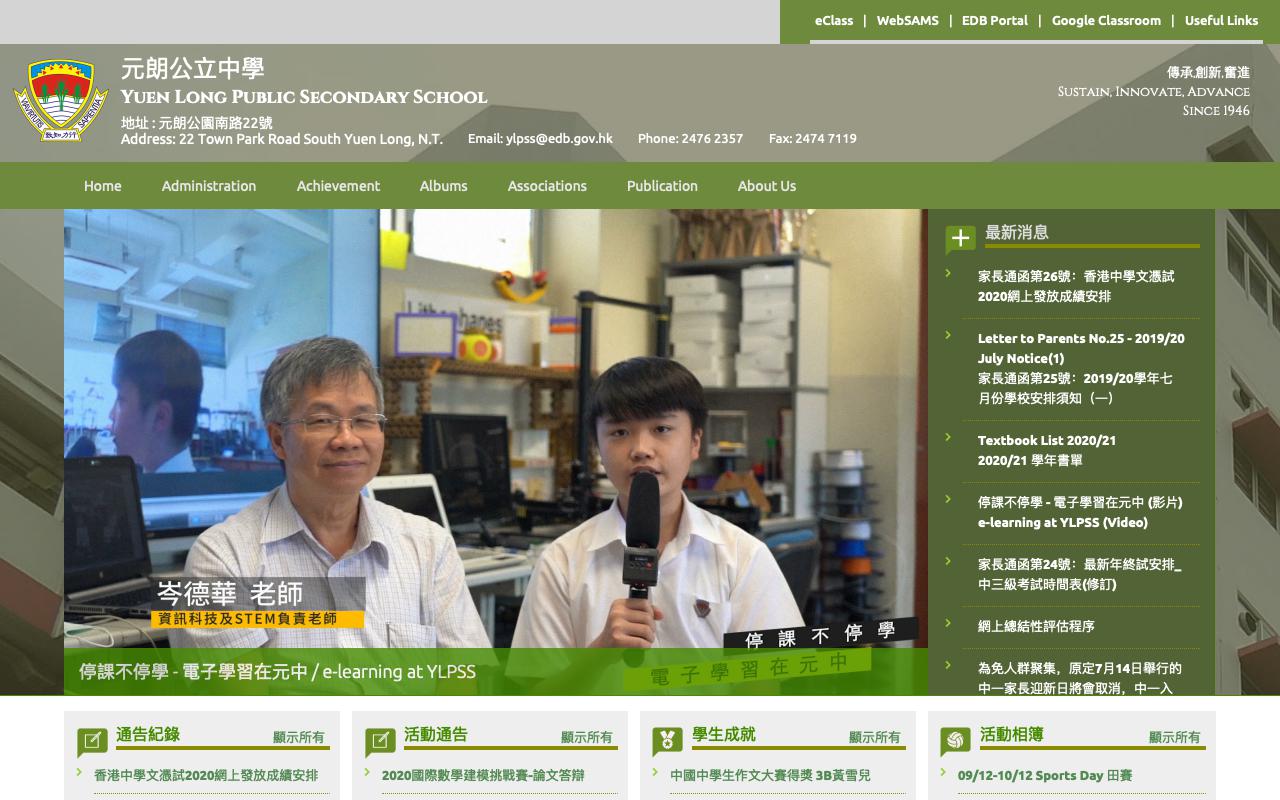Click the slide caption 停課不停學 - 電子學習在元中
This screenshot has width=1280, height=800.
278,672
